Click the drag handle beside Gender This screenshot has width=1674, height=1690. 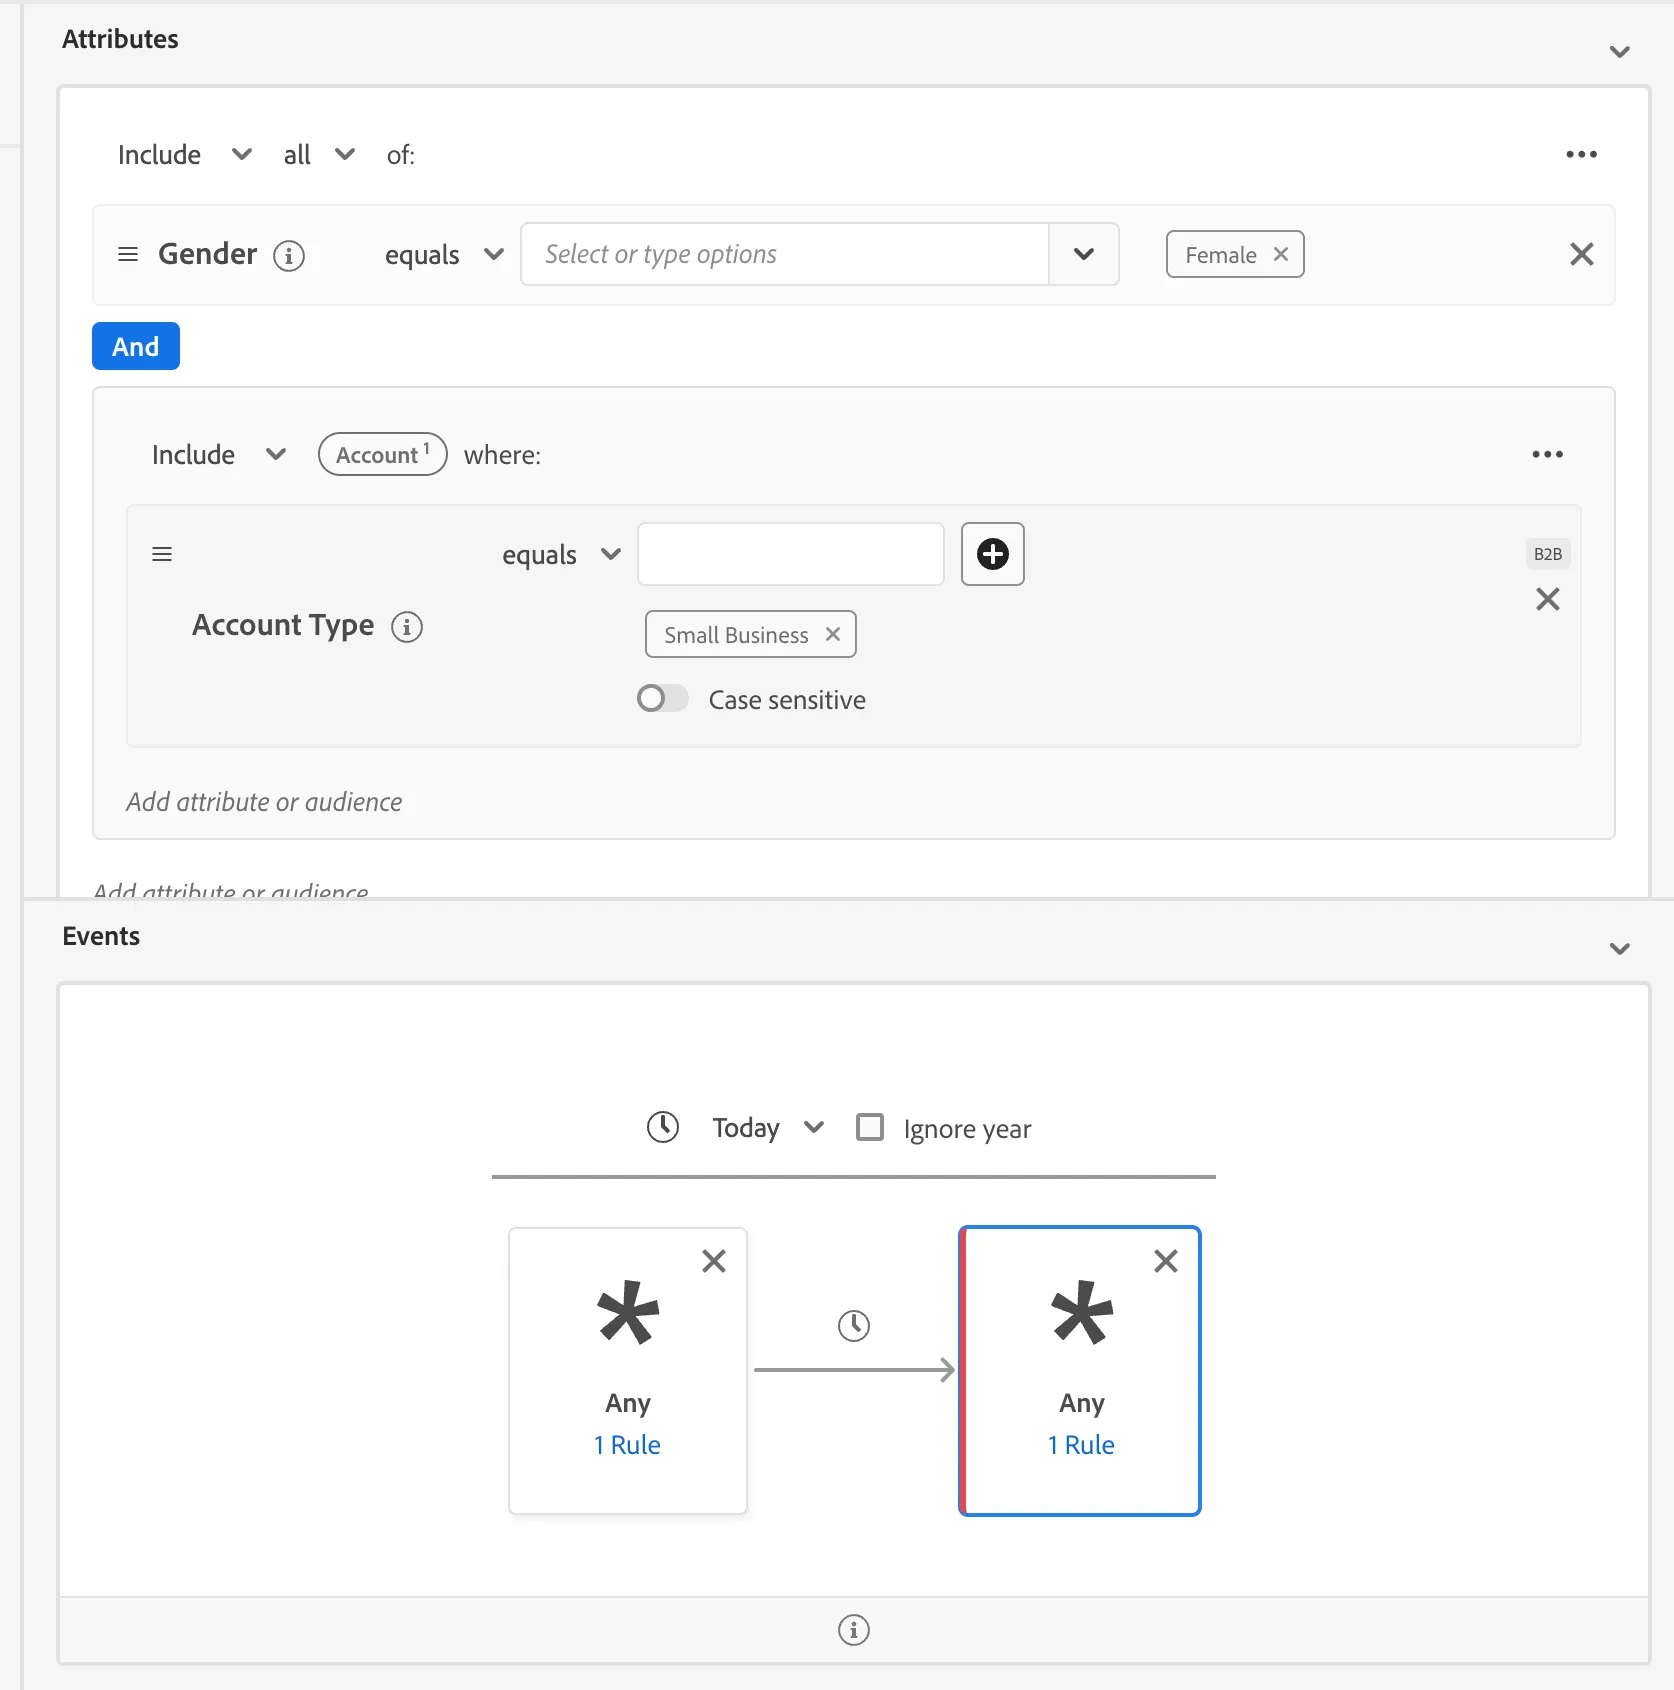[128, 255]
